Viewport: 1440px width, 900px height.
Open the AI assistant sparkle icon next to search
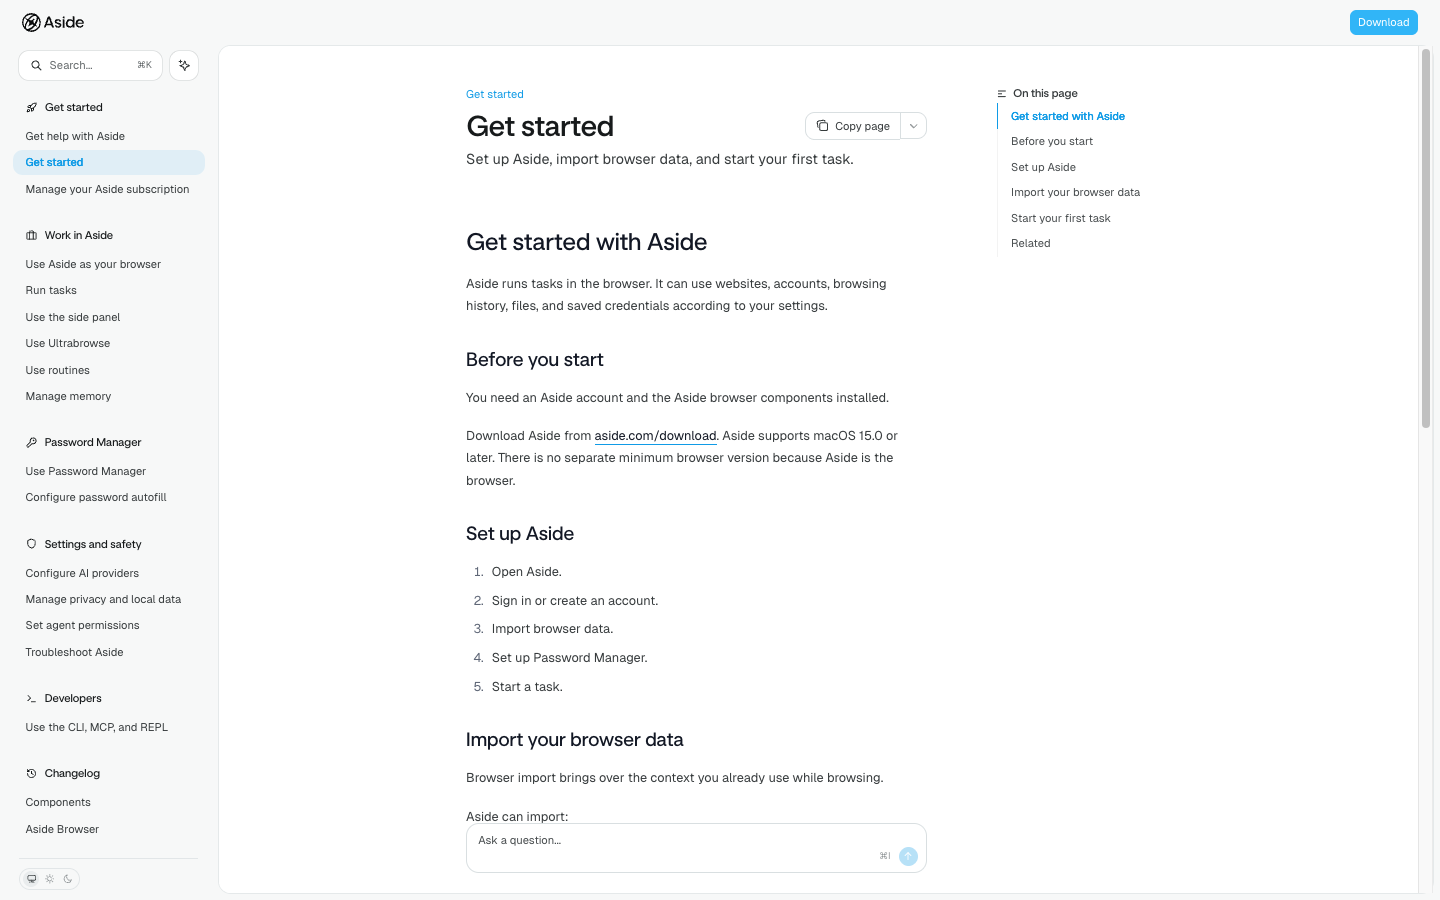(184, 65)
